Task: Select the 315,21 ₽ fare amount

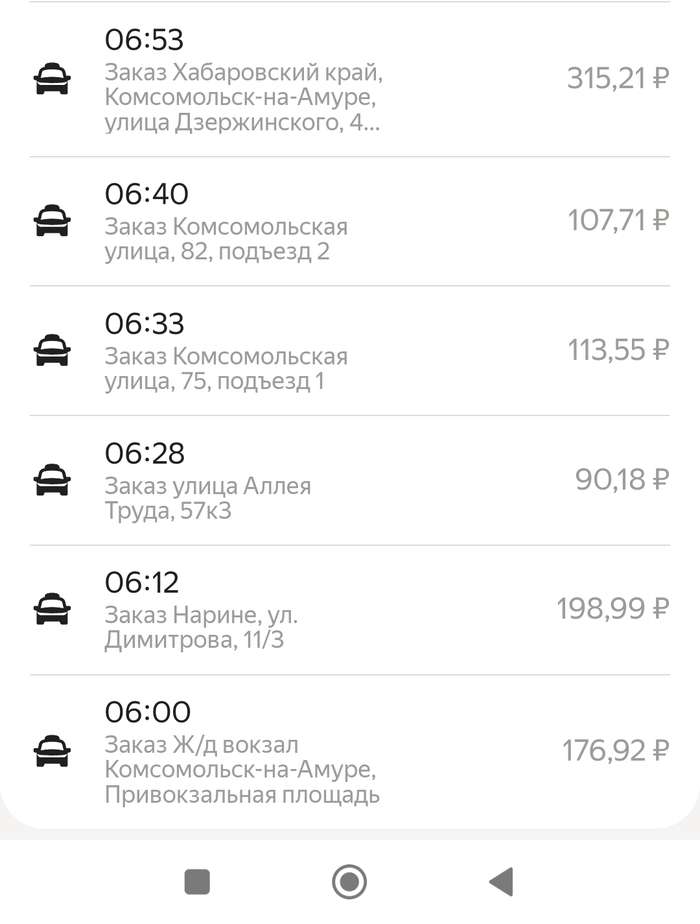Action: pos(617,79)
